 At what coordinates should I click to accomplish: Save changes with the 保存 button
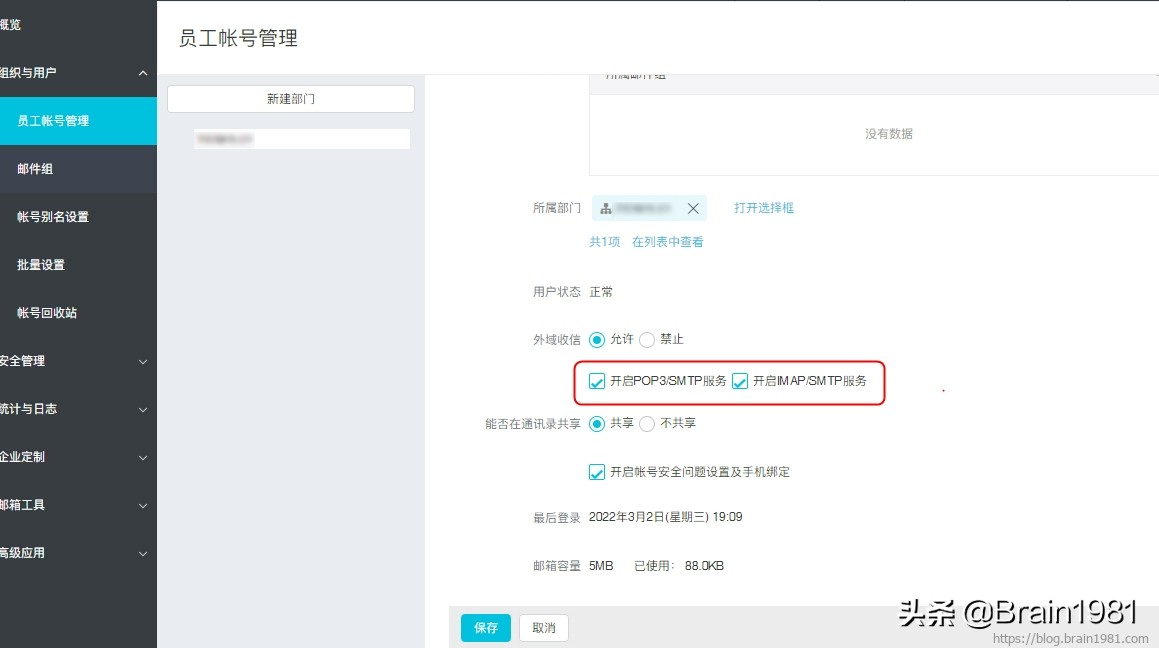pyautogui.click(x=485, y=628)
